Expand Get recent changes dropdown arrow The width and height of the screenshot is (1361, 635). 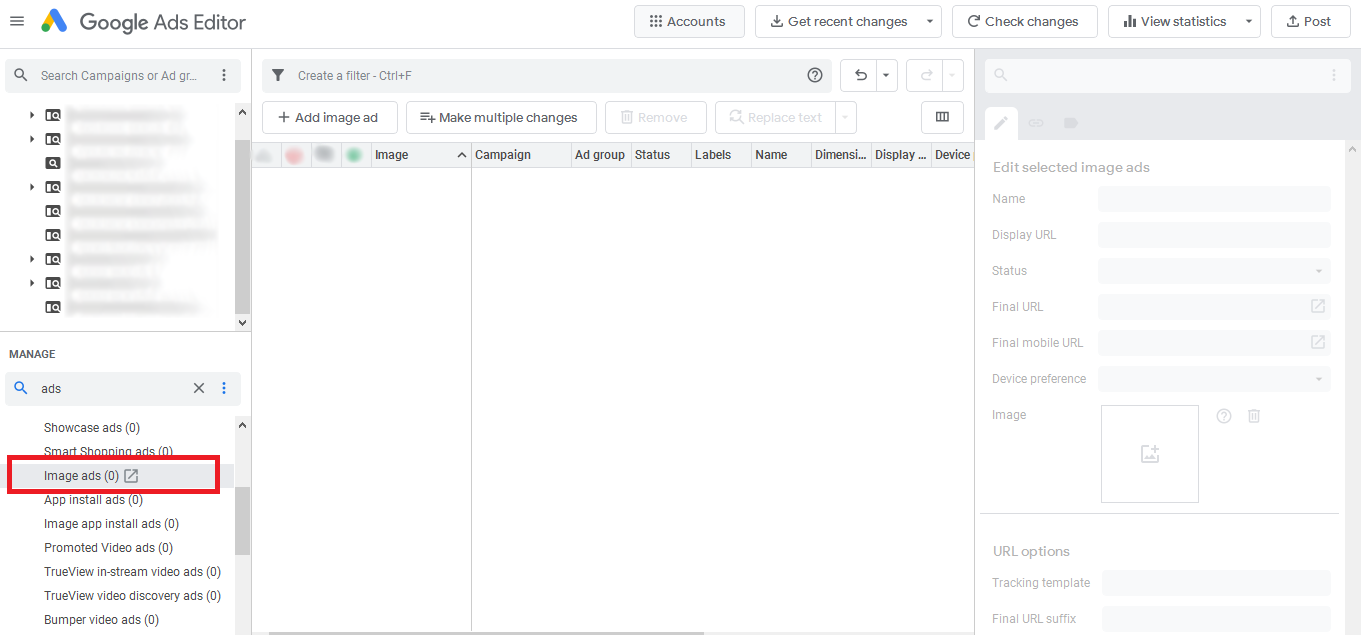pos(931,21)
